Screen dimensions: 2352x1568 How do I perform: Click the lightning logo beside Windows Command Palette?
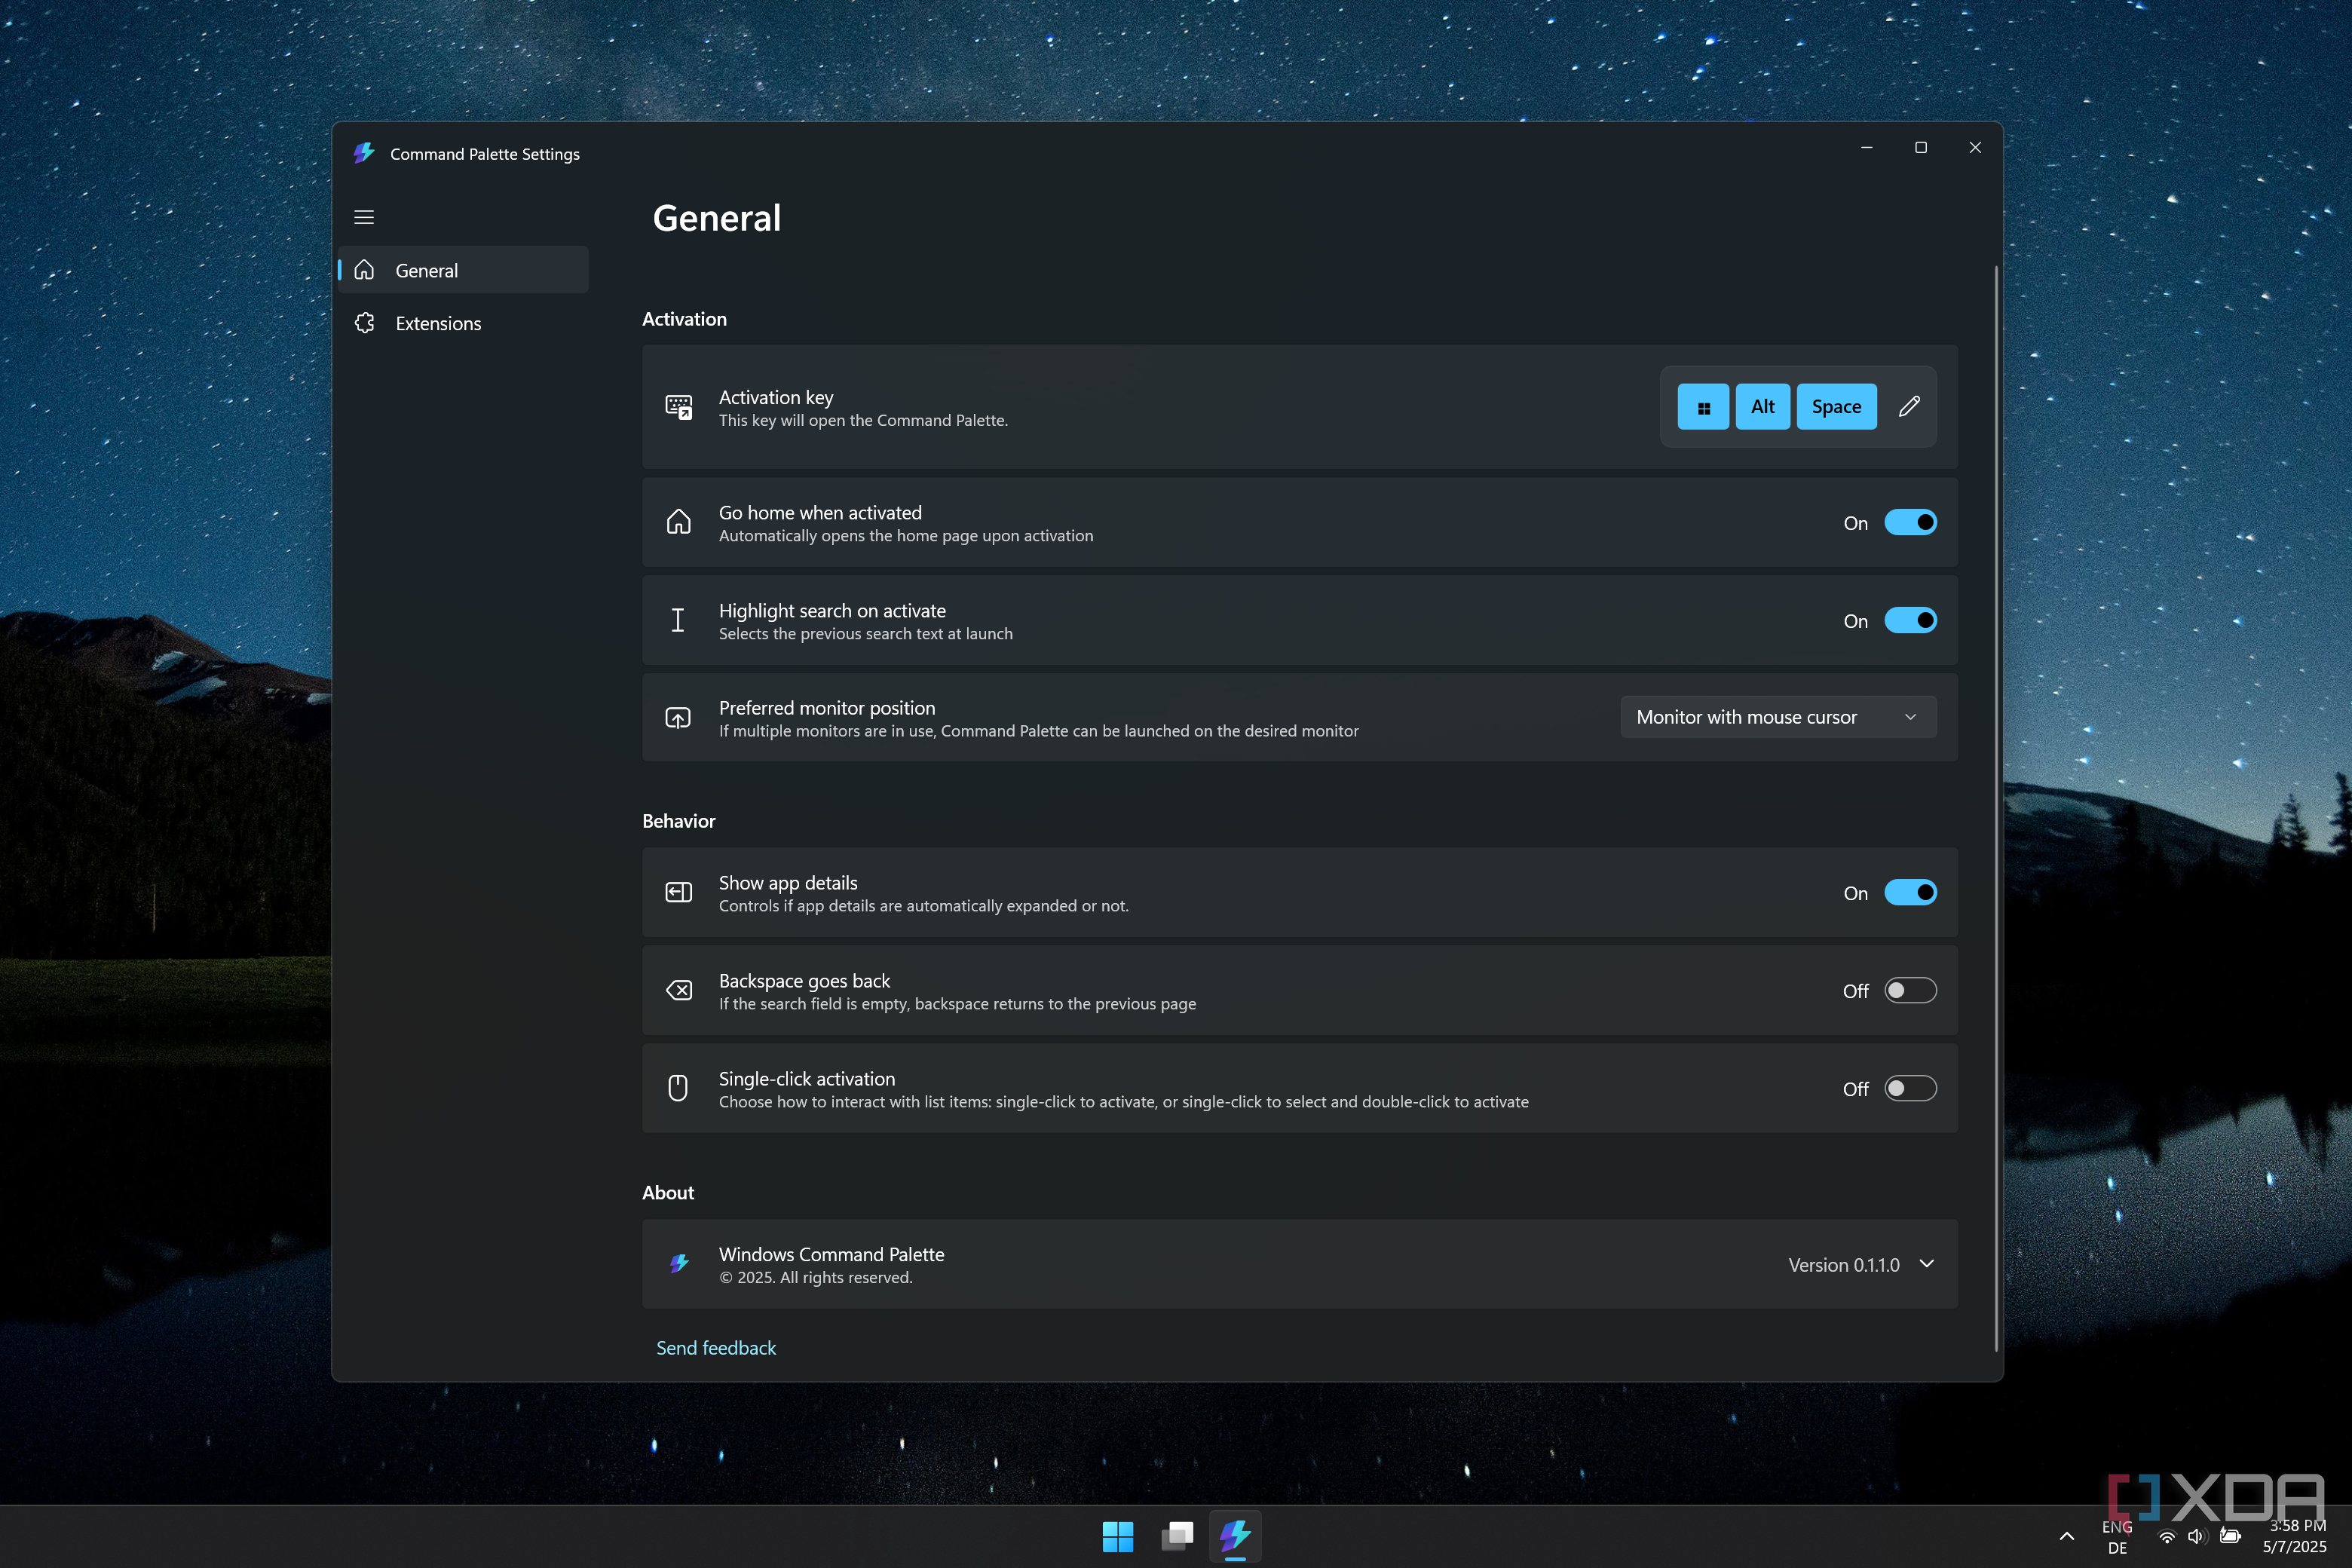[x=679, y=1264]
